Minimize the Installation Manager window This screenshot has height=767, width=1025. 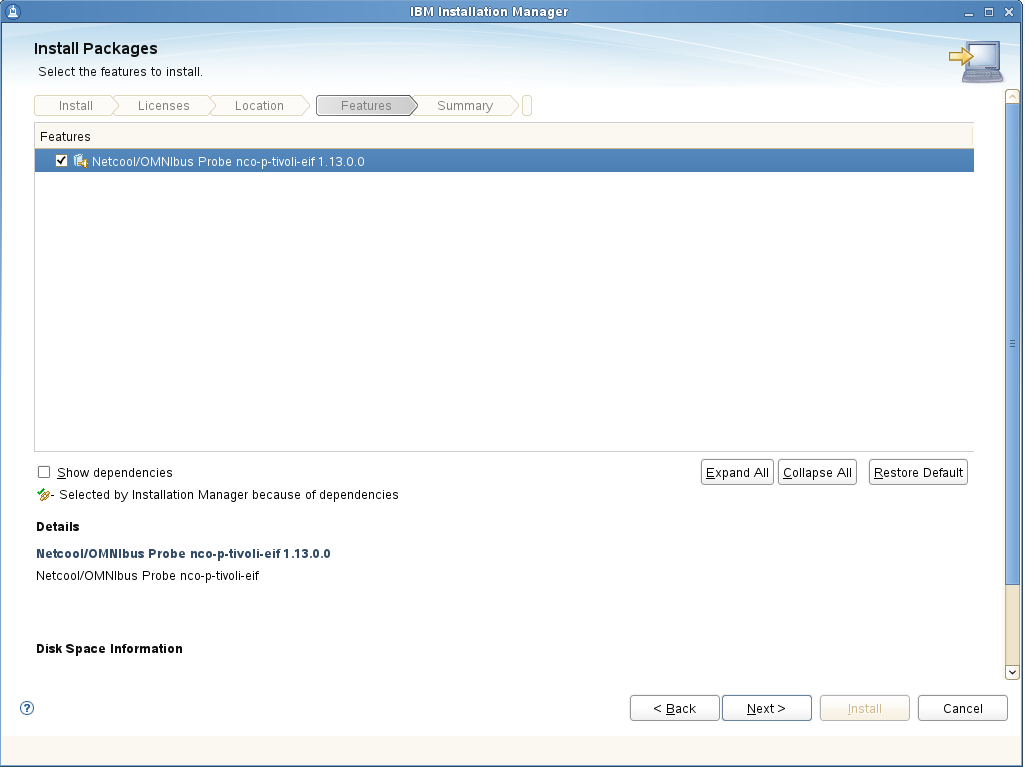(969, 12)
